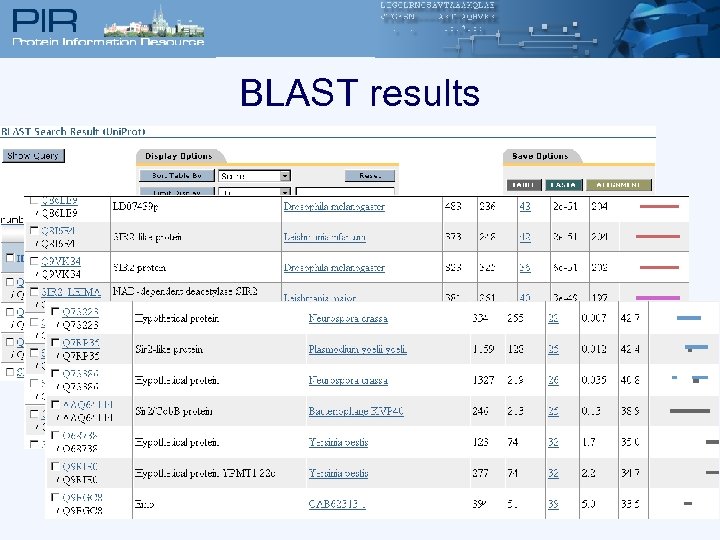Open the Plasmodium yoelii yoelii link
720x540 pixels.
coord(358,349)
